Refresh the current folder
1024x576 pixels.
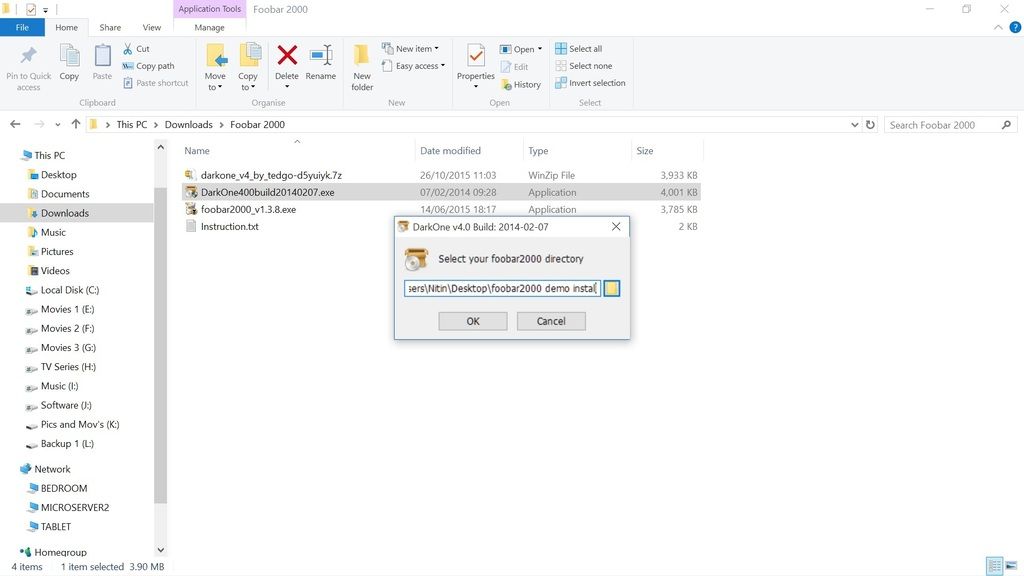tap(870, 125)
